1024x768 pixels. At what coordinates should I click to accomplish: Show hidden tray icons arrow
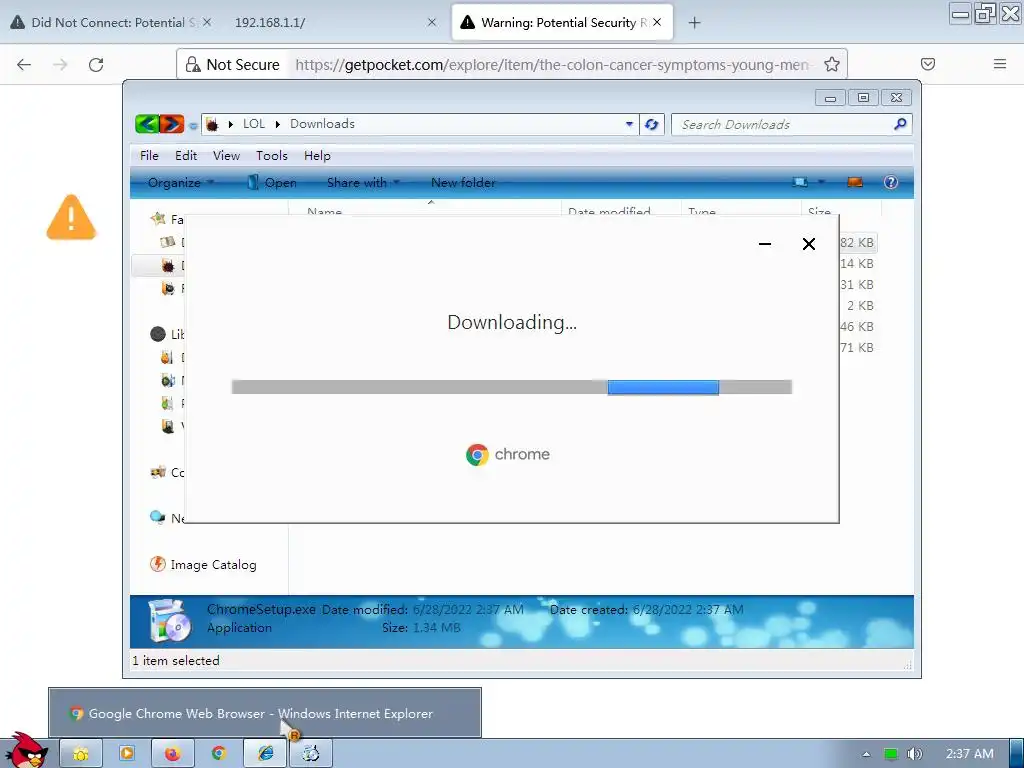tap(866, 754)
